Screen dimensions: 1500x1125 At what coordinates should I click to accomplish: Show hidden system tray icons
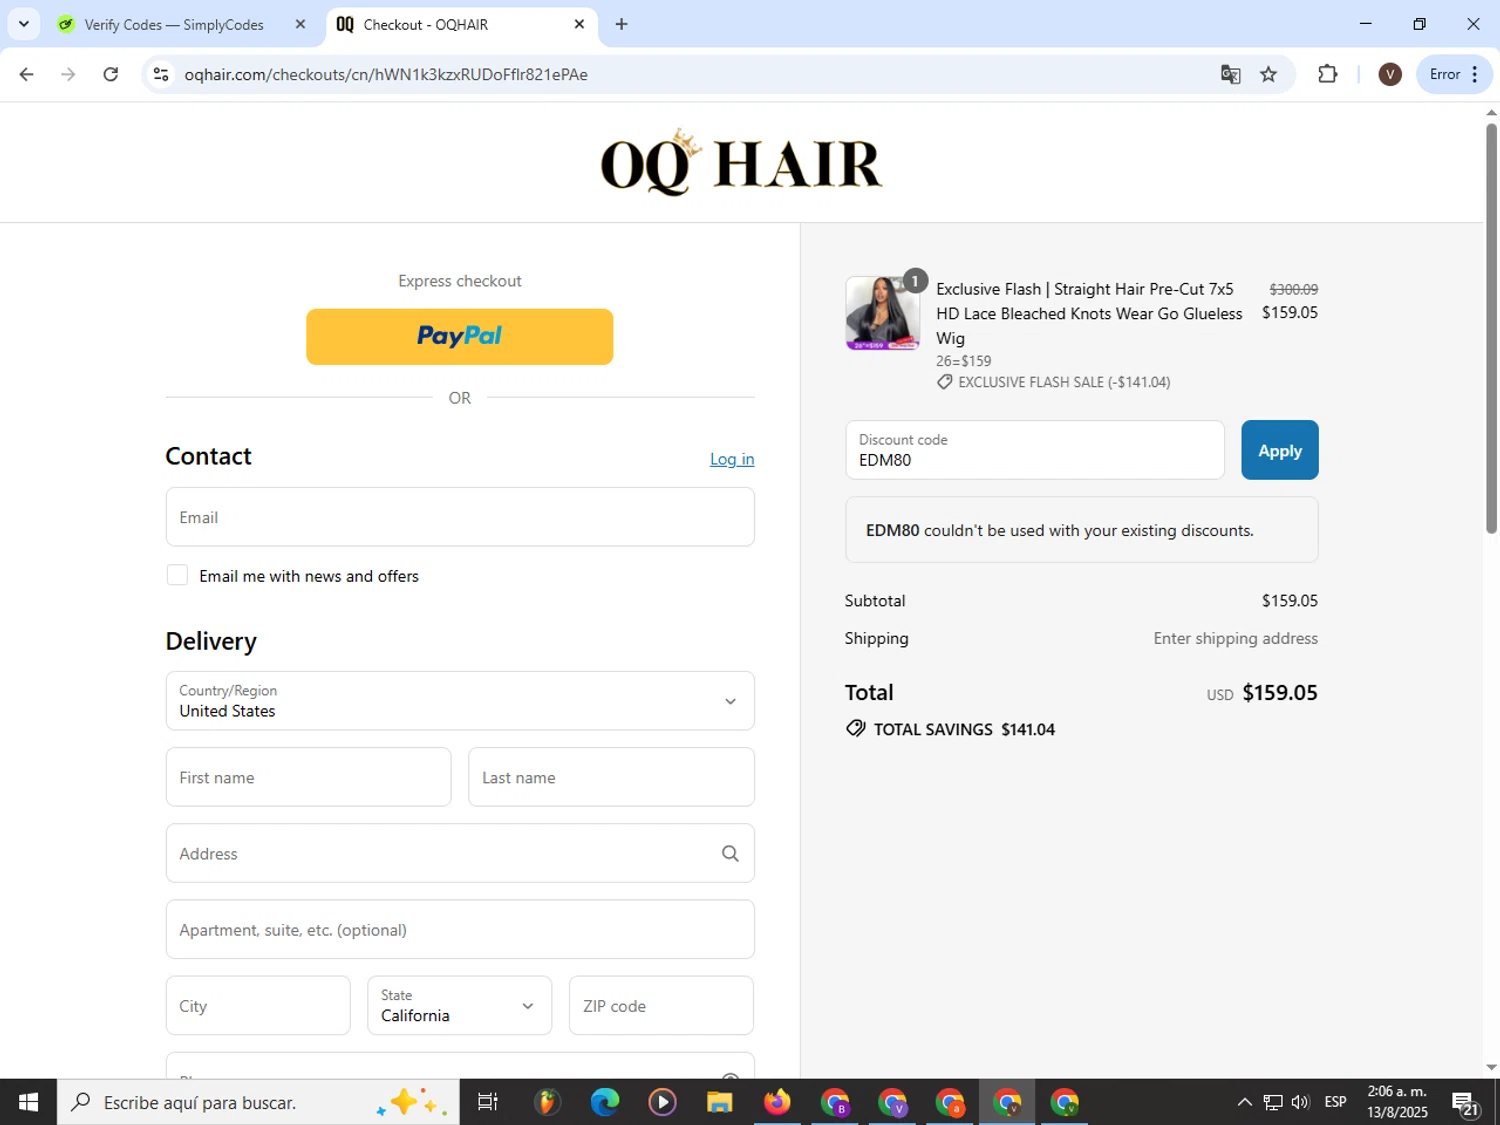point(1244,1102)
